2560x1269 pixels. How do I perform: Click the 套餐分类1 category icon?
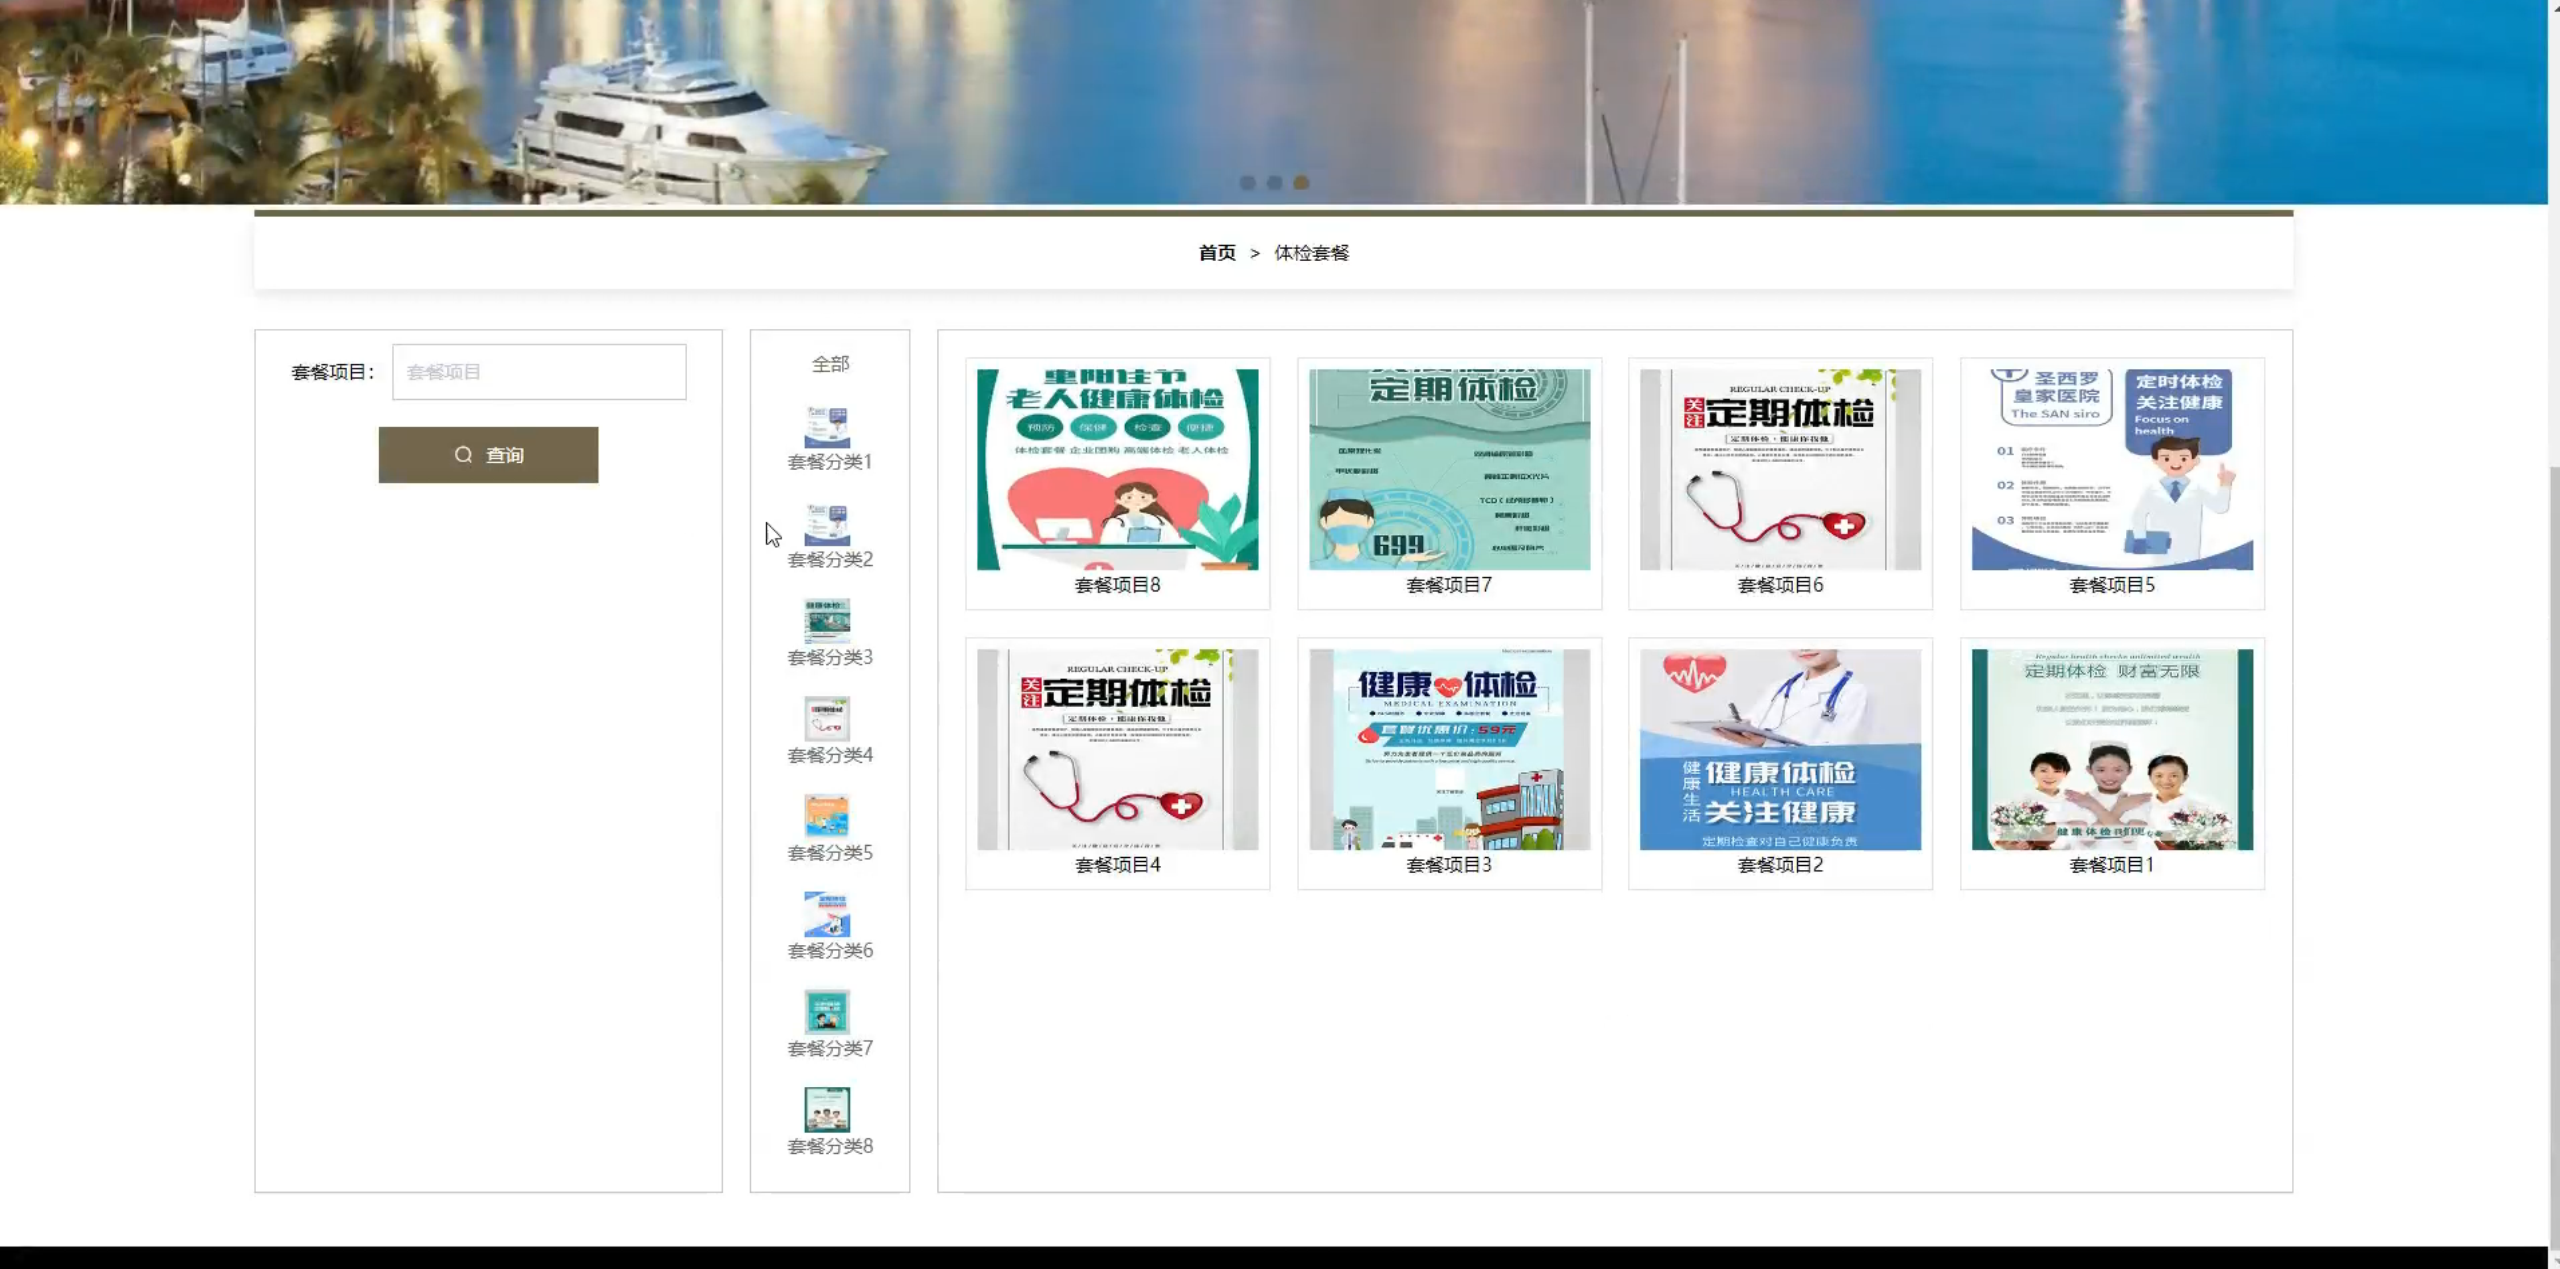coord(827,427)
